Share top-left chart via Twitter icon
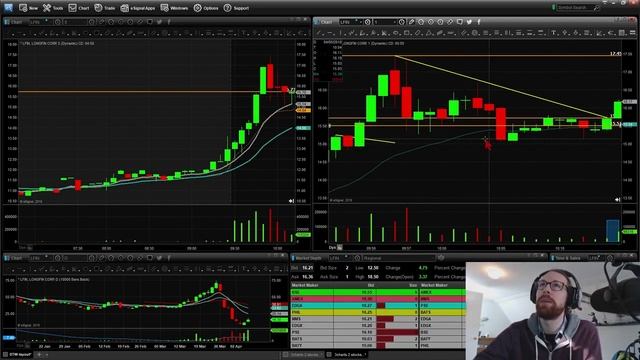 pos(159,22)
